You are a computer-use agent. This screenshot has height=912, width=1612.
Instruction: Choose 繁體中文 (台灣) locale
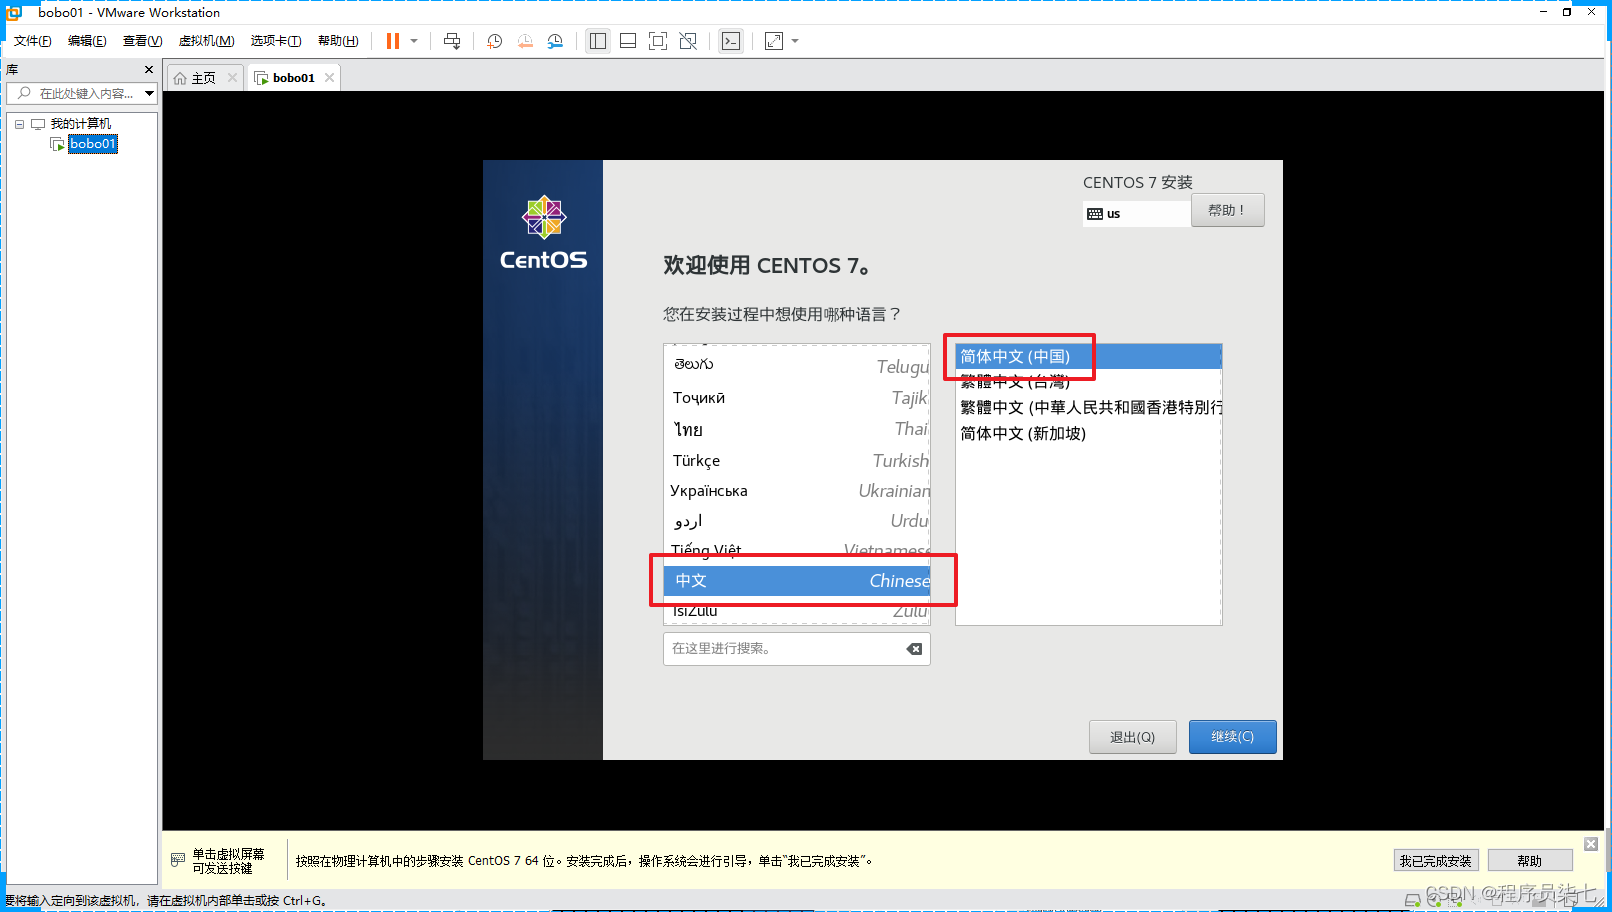point(1089,382)
